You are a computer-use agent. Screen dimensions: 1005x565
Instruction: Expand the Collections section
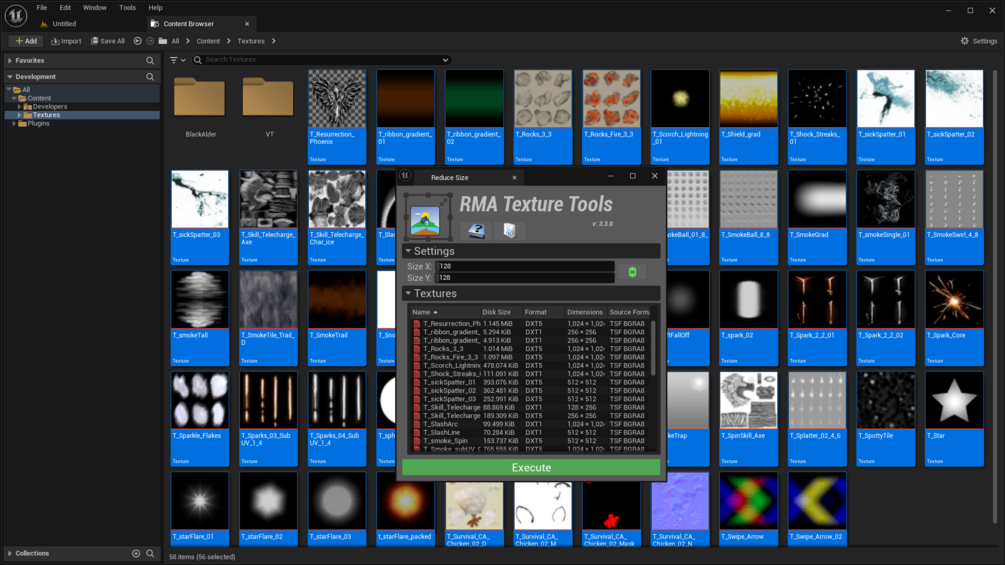tap(10, 553)
